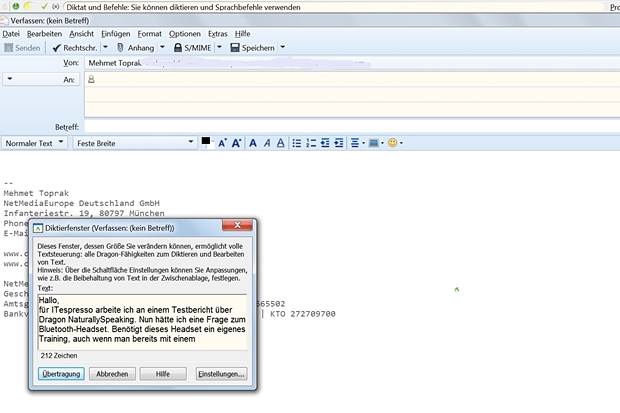Click the contact icon in the An field

[x=91, y=79]
